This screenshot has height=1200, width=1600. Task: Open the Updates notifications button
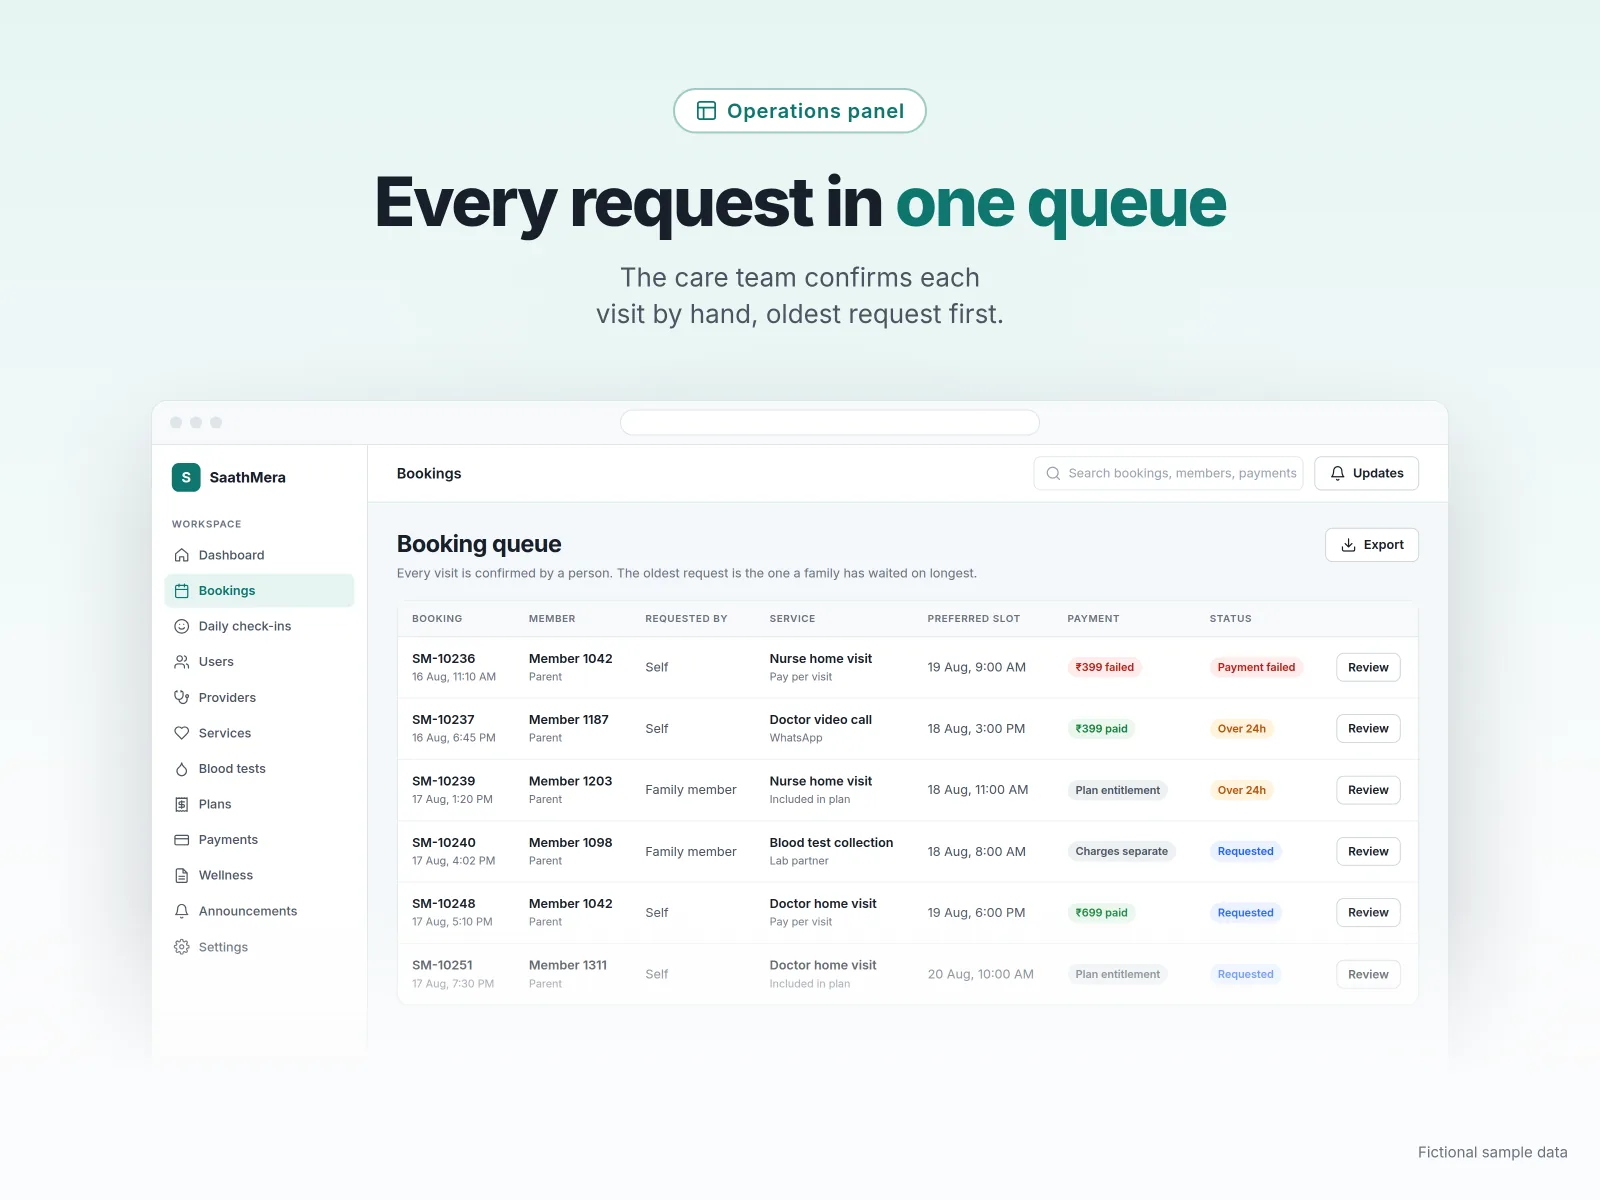click(1366, 473)
